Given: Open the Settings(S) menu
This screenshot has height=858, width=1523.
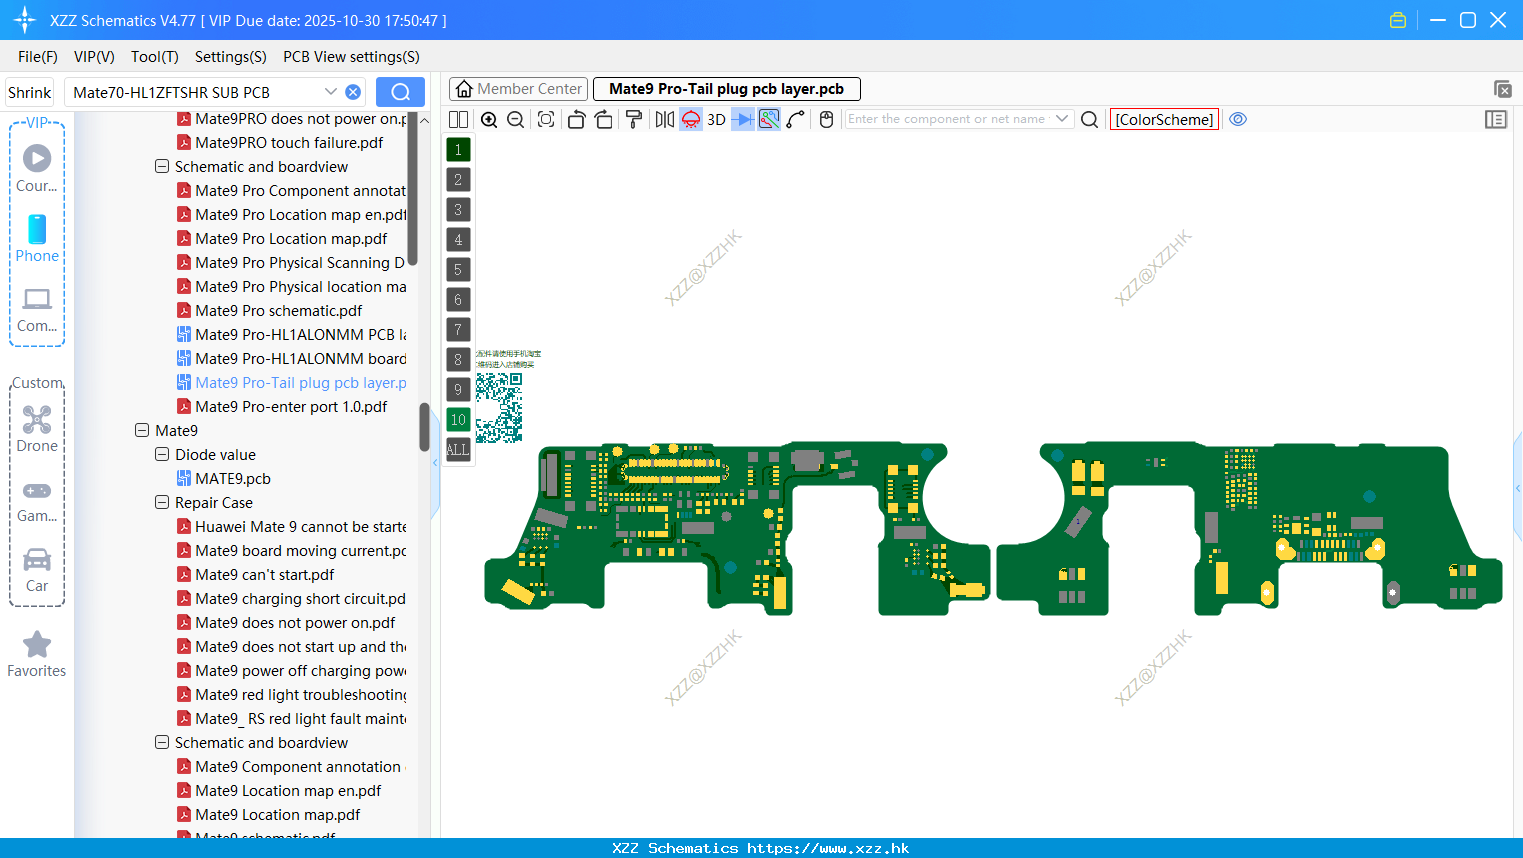Looking at the screenshot, I should [231, 57].
